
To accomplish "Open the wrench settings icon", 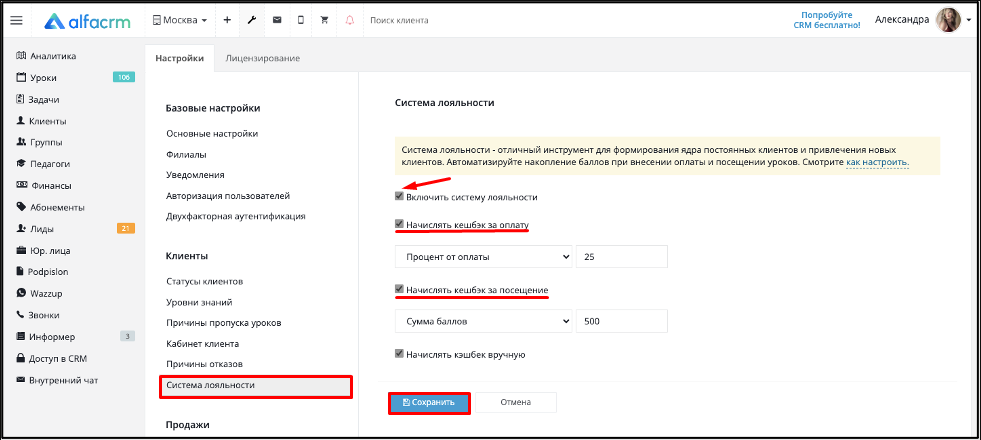I will point(252,20).
